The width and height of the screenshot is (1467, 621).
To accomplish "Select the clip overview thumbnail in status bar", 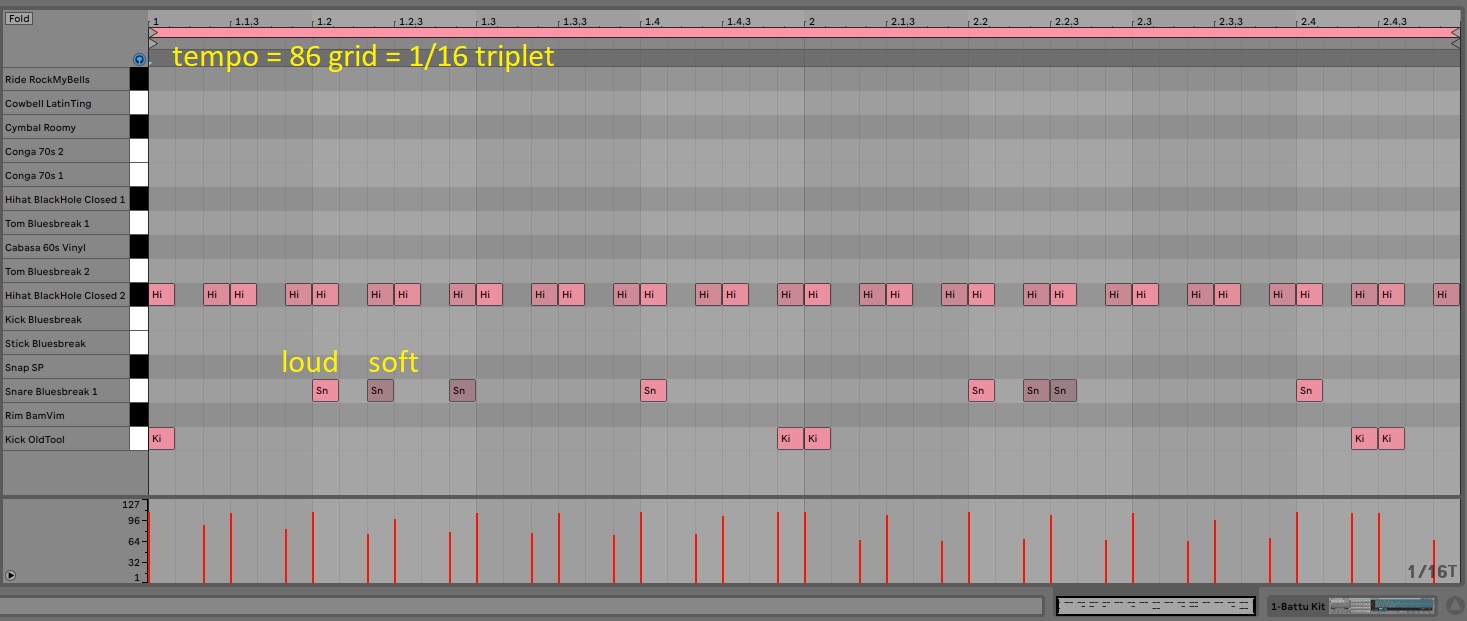I will tap(1155, 605).
